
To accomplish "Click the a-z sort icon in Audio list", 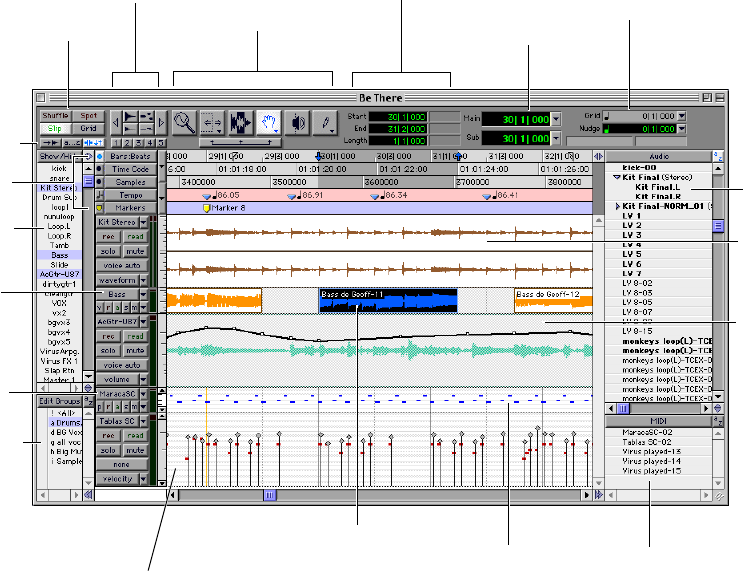I will pos(718,157).
